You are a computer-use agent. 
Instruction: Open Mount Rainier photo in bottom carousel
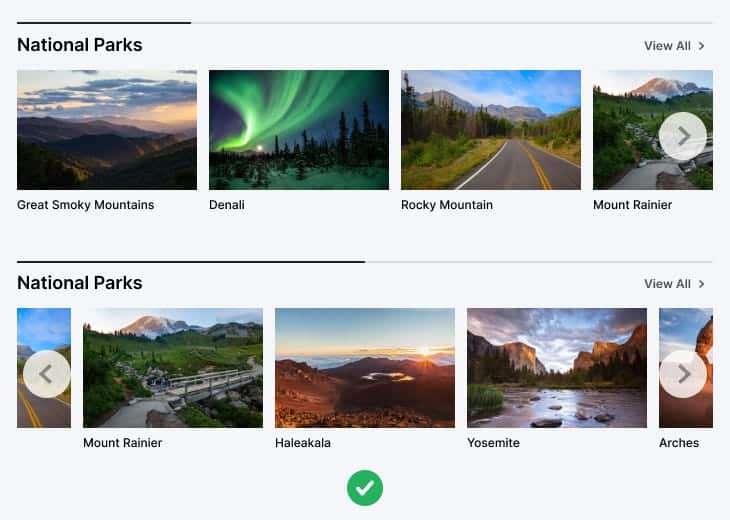click(x=173, y=368)
